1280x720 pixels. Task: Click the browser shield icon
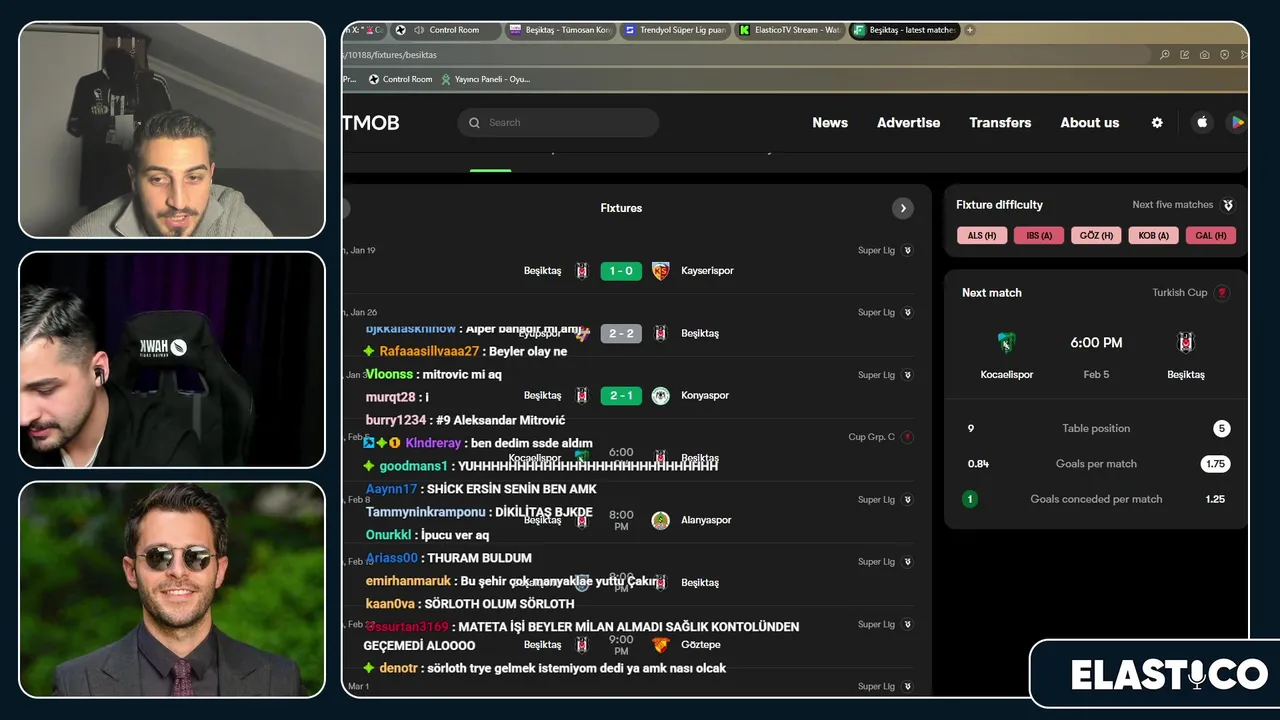1225,55
